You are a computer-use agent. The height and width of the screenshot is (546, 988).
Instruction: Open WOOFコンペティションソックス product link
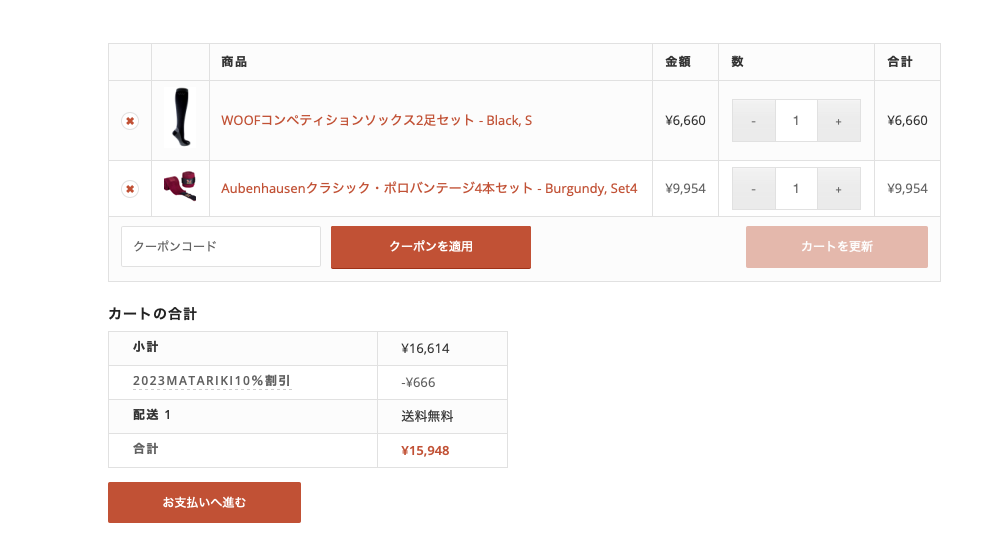click(376, 121)
